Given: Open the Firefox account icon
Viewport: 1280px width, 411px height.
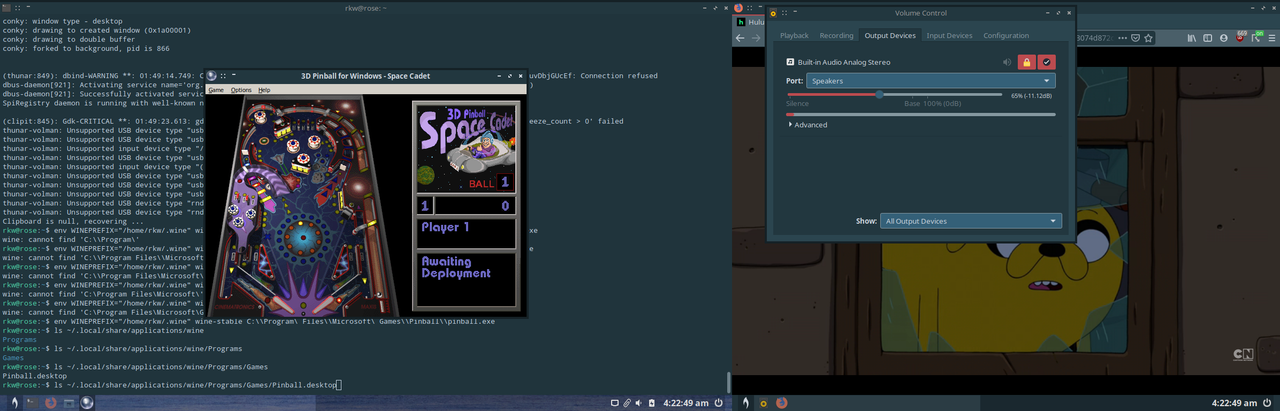Looking at the screenshot, I should (x=1223, y=38).
